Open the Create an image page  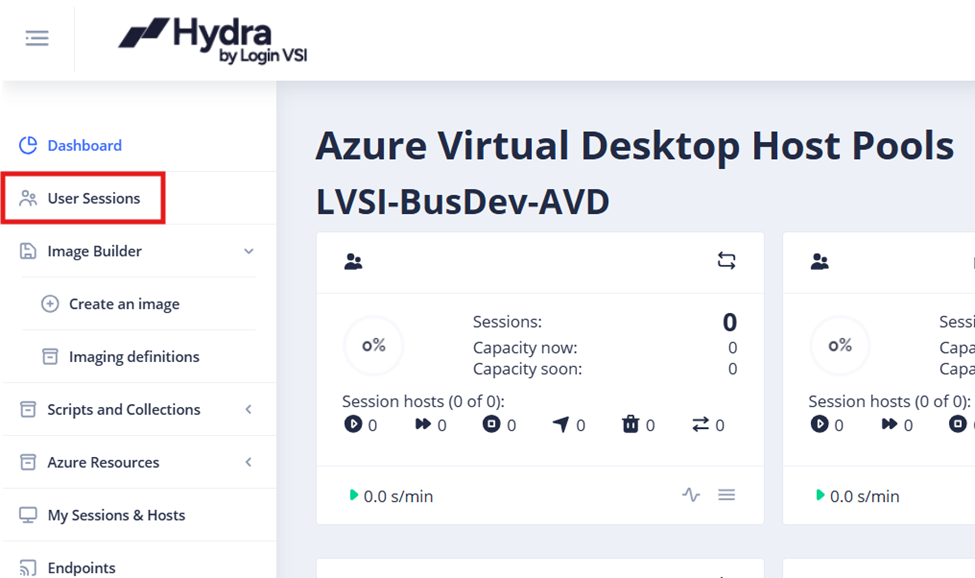pos(124,303)
